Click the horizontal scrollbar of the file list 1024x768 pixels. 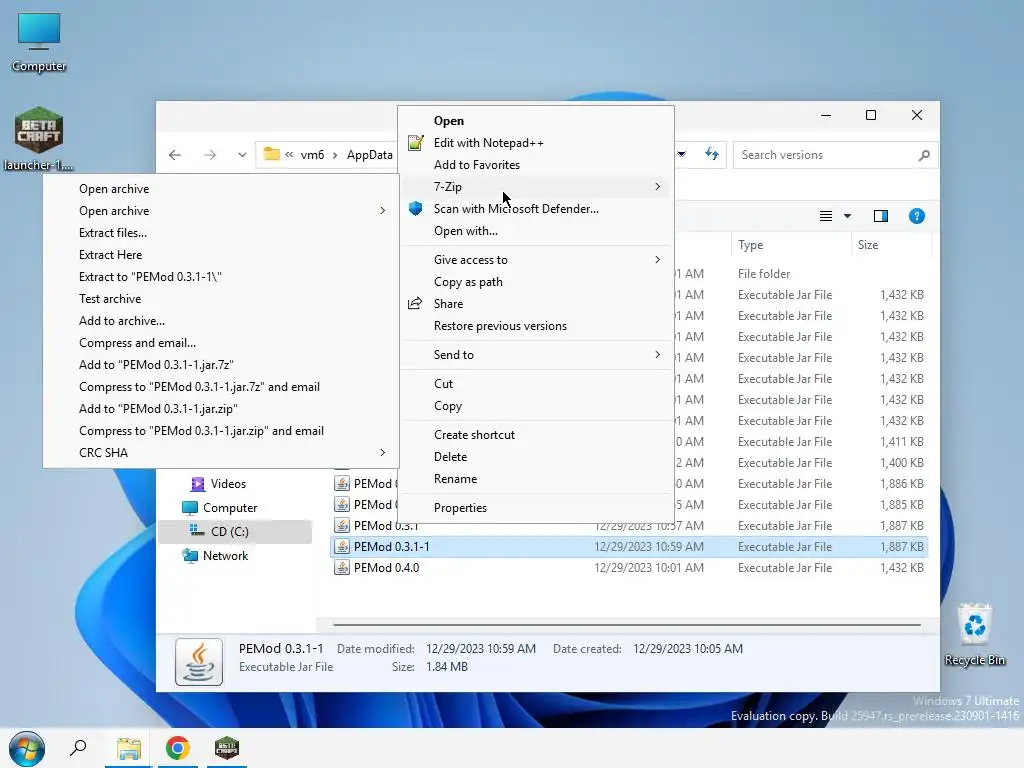click(x=627, y=625)
